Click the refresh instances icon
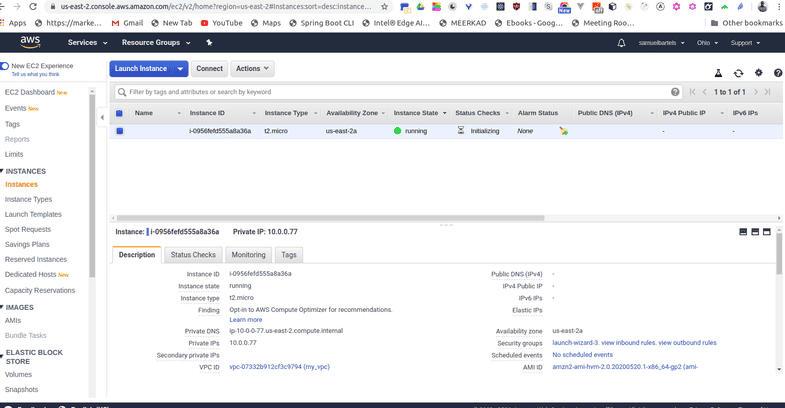 click(x=738, y=73)
